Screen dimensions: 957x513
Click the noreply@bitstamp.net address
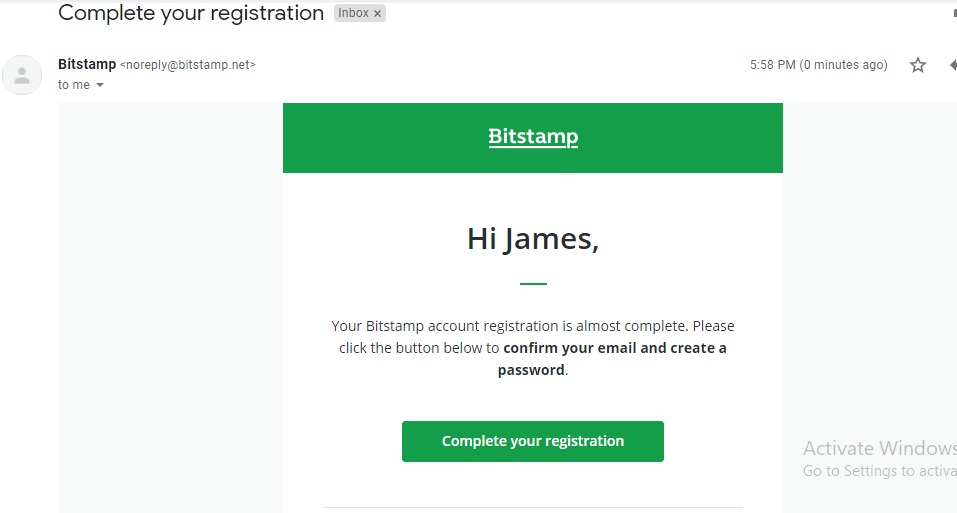pyautogui.click(x=188, y=65)
